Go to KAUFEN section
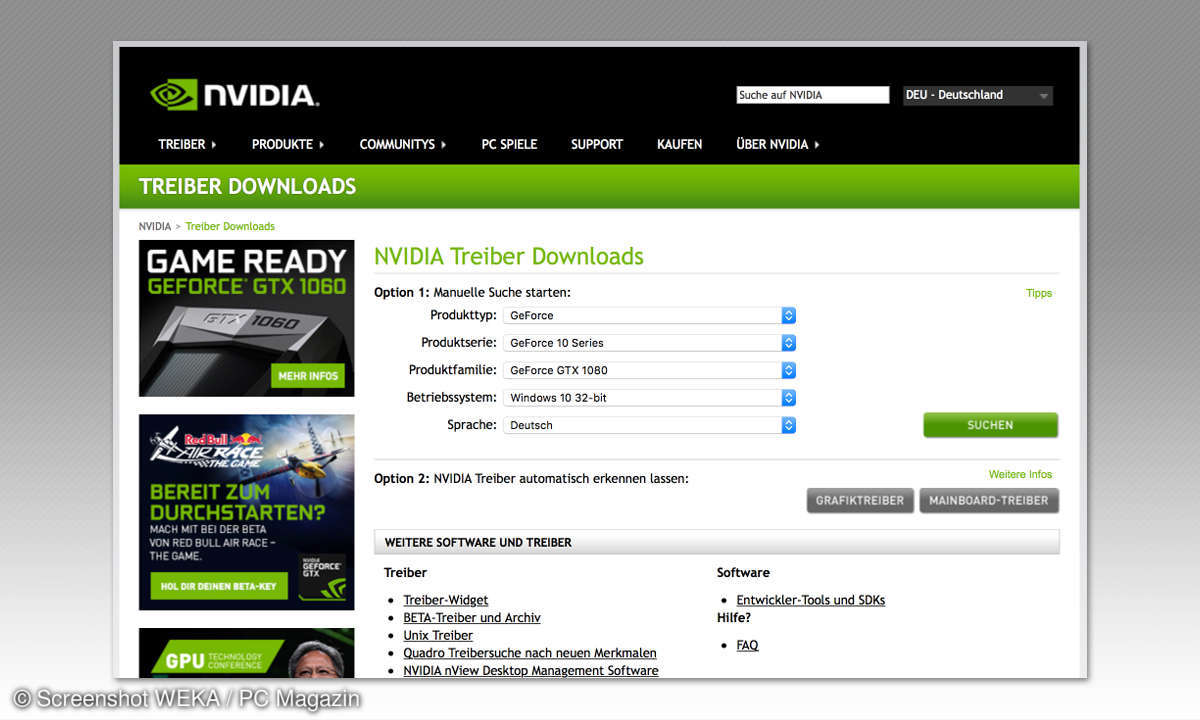The height and width of the screenshot is (720, 1200). pyautogui.click(x=679, y=144)
